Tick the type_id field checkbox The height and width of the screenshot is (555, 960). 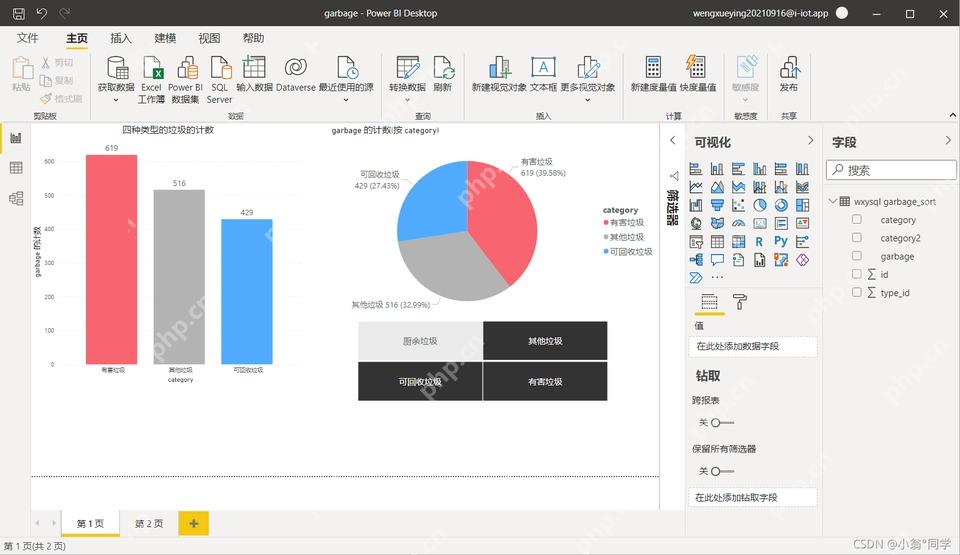pyautogui.click(x=857, y=292)
